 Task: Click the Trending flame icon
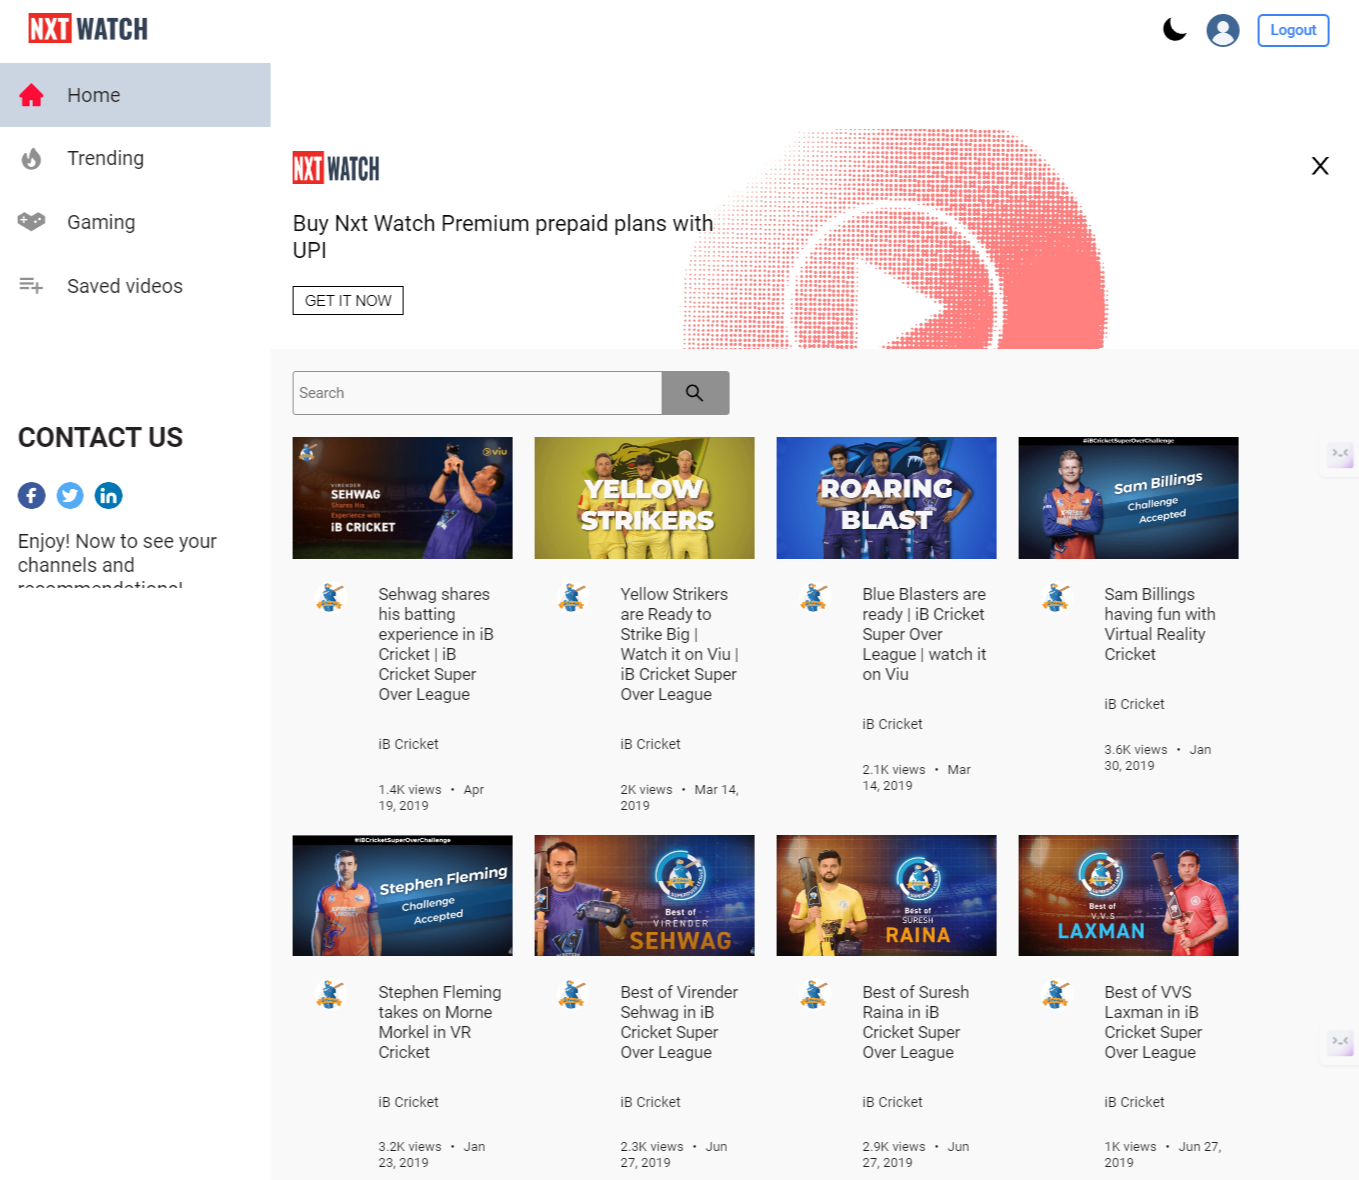click(32, 158)
